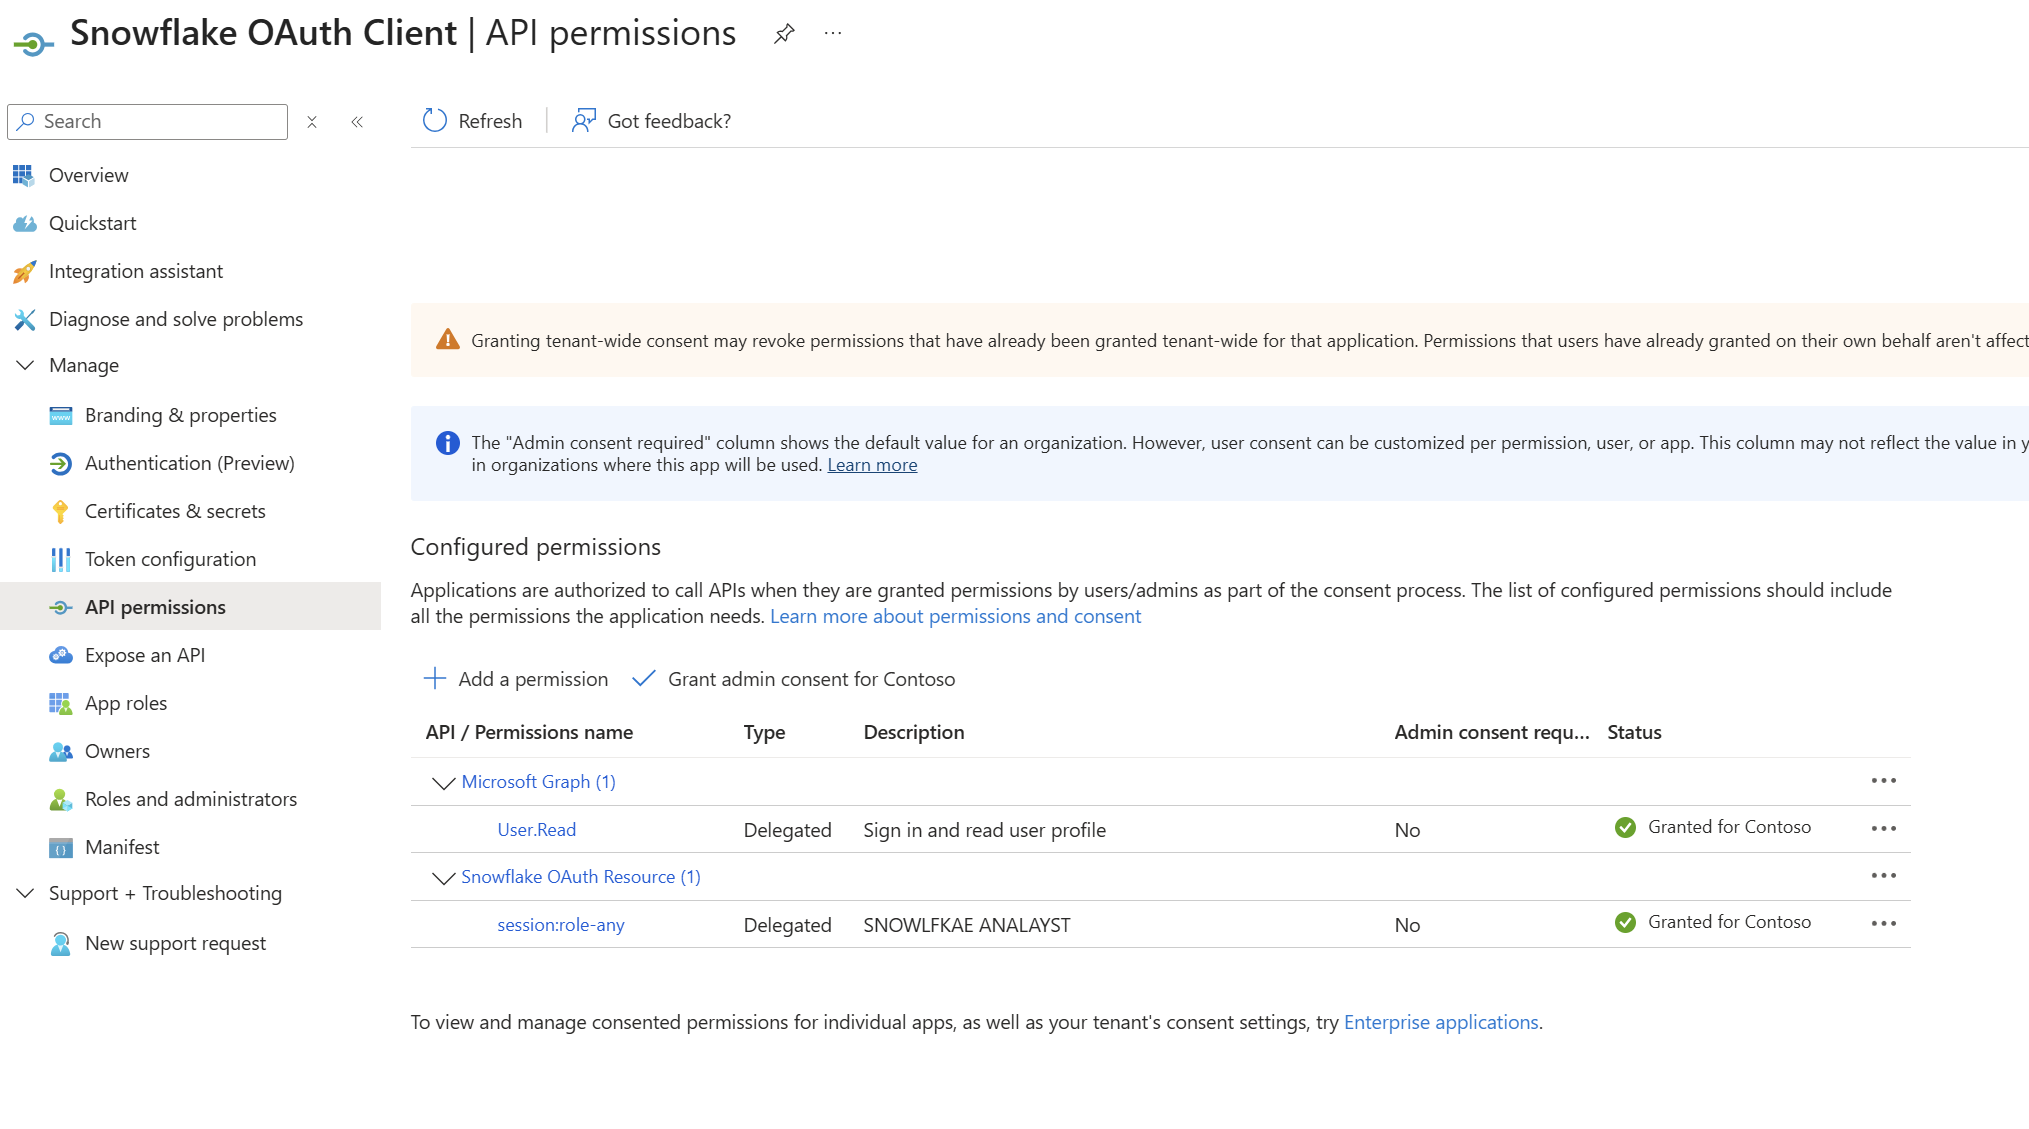Click the green Granted status icon for session:role-any
The width and height of the screenshot is (2029, 1129).
click(x=1625, y=922)
